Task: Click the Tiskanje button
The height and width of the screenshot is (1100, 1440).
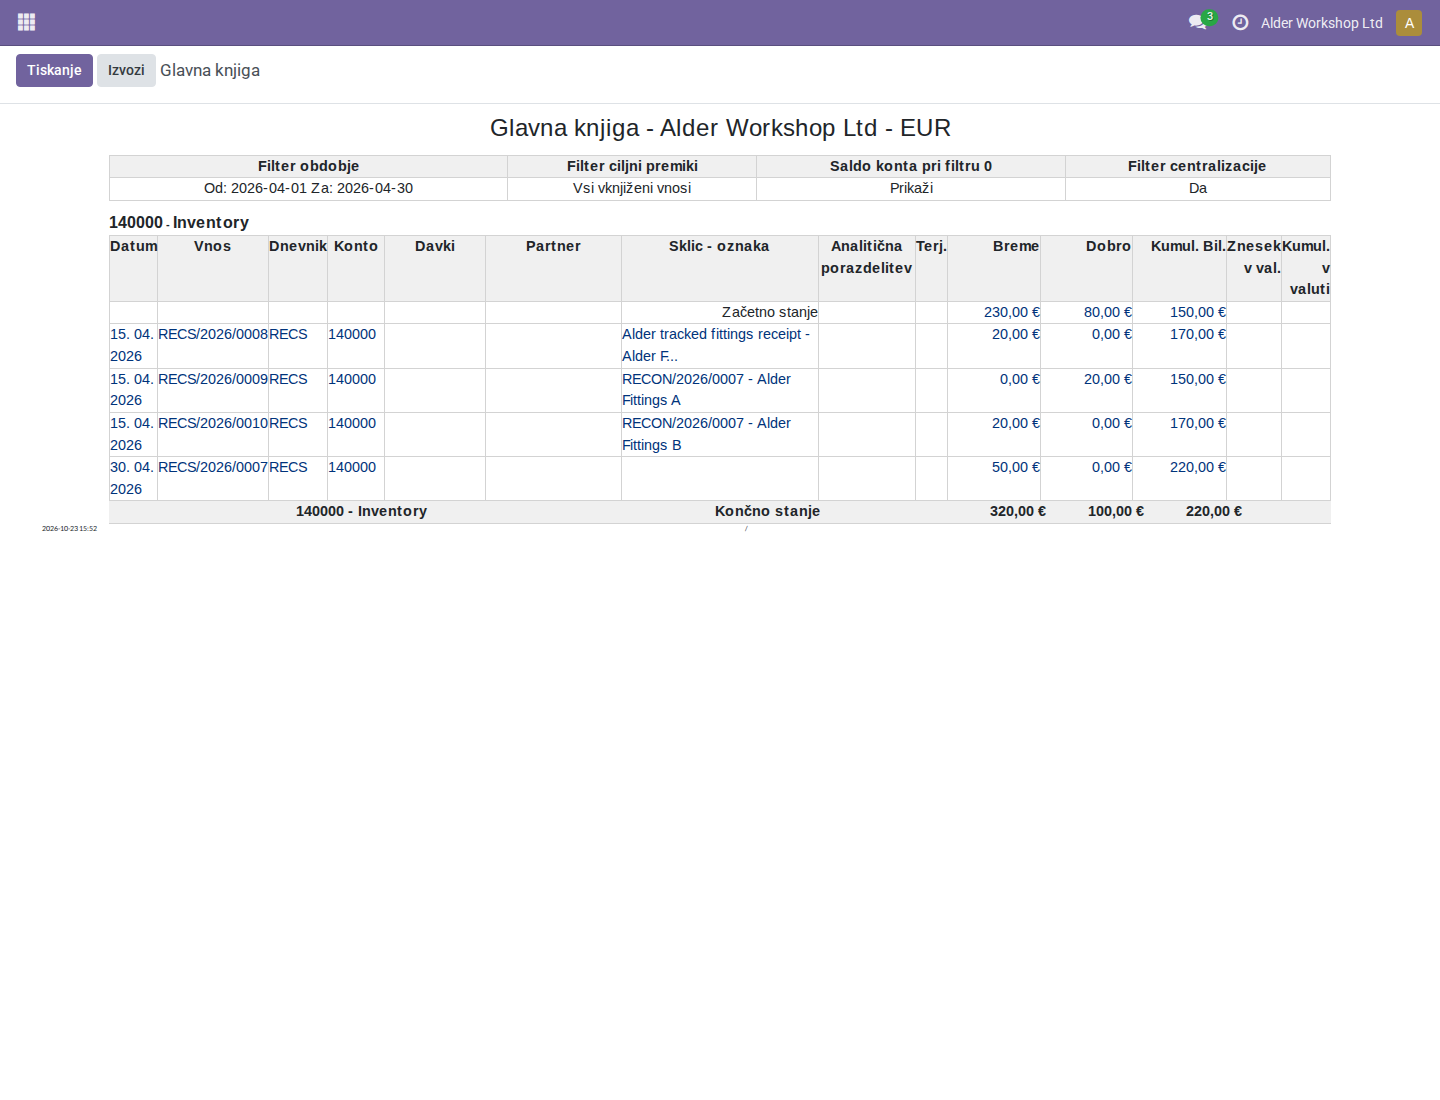Action: pos(54,70)
